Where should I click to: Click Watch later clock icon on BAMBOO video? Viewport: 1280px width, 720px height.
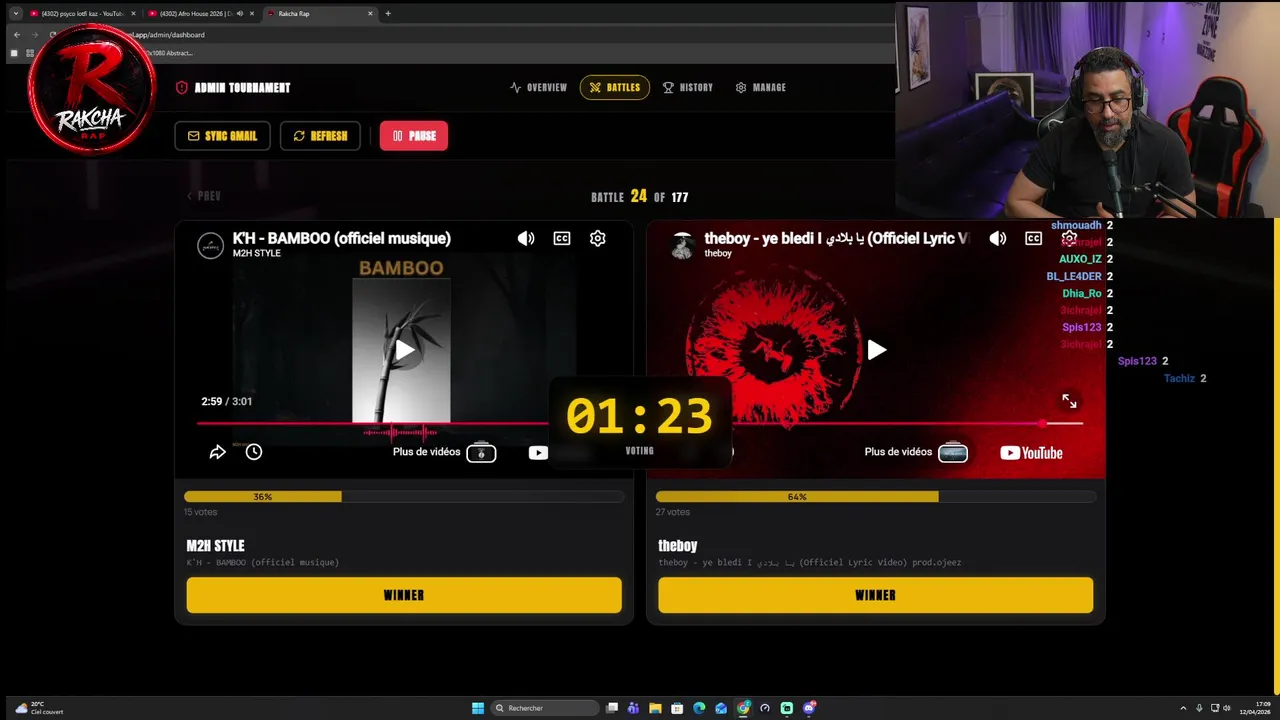coord(254,452)
